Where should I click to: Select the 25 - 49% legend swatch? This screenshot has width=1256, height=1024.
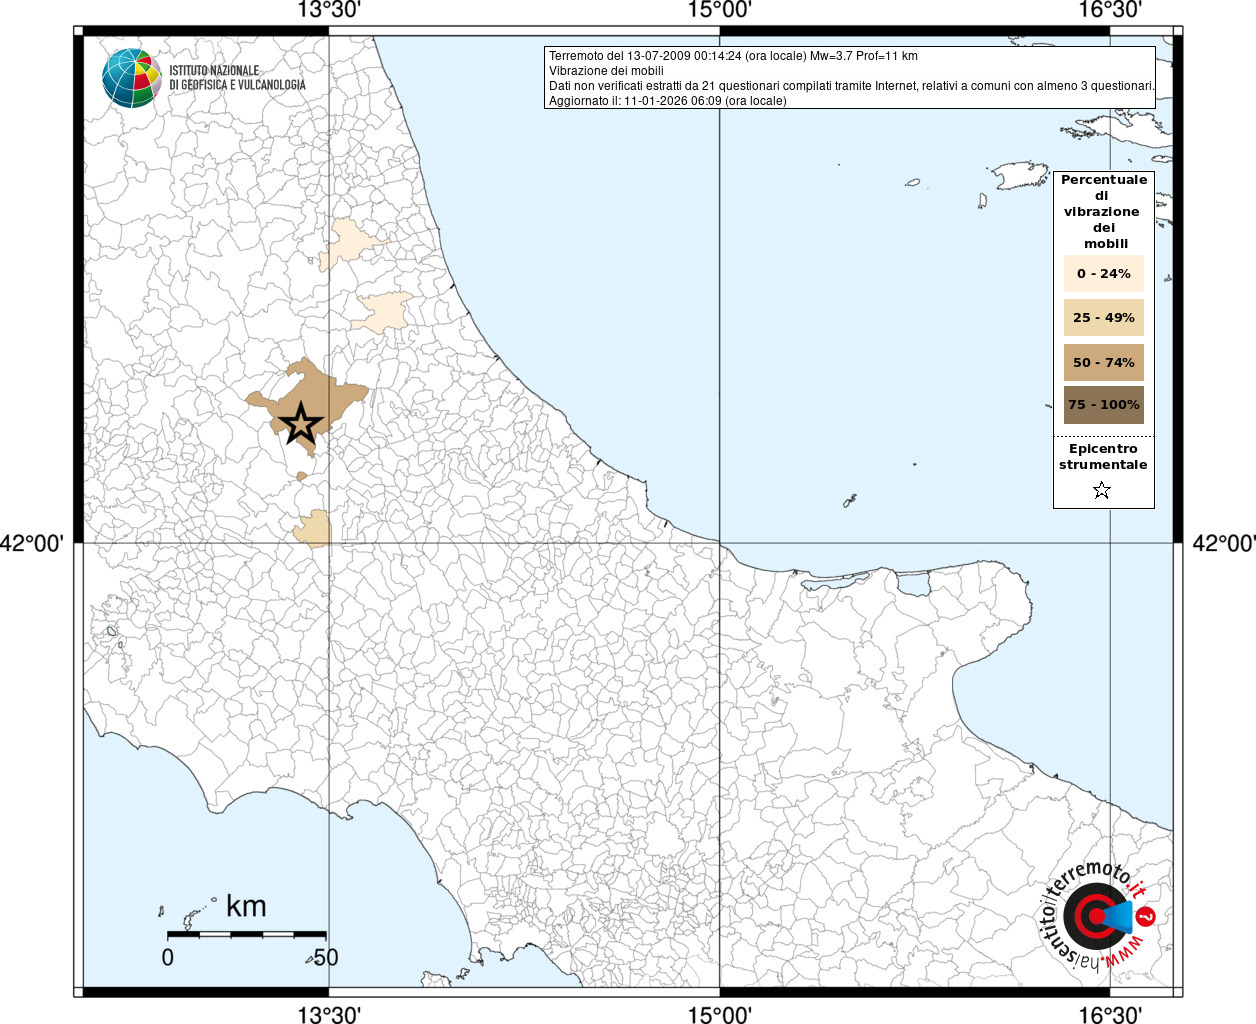click(x=1103, y=317)
